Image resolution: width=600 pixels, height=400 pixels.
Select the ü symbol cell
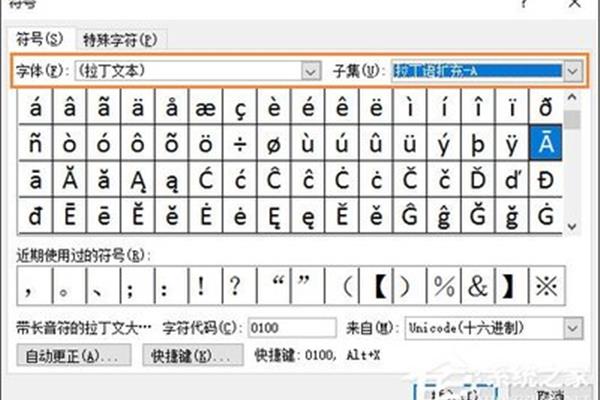(410, 144)
